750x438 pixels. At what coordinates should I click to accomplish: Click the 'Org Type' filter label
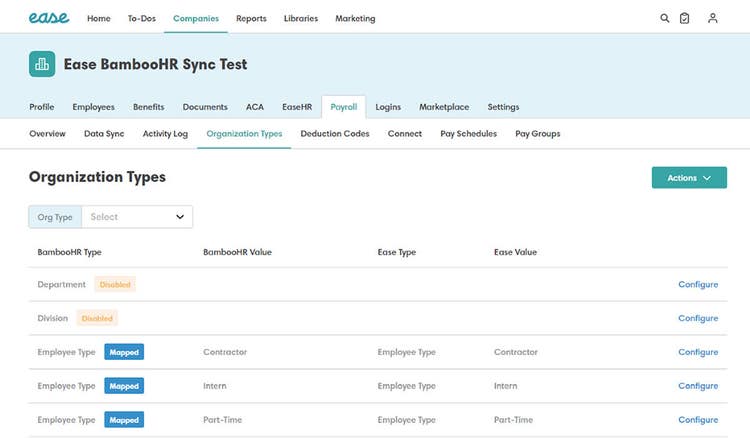[x=55, y=217]
